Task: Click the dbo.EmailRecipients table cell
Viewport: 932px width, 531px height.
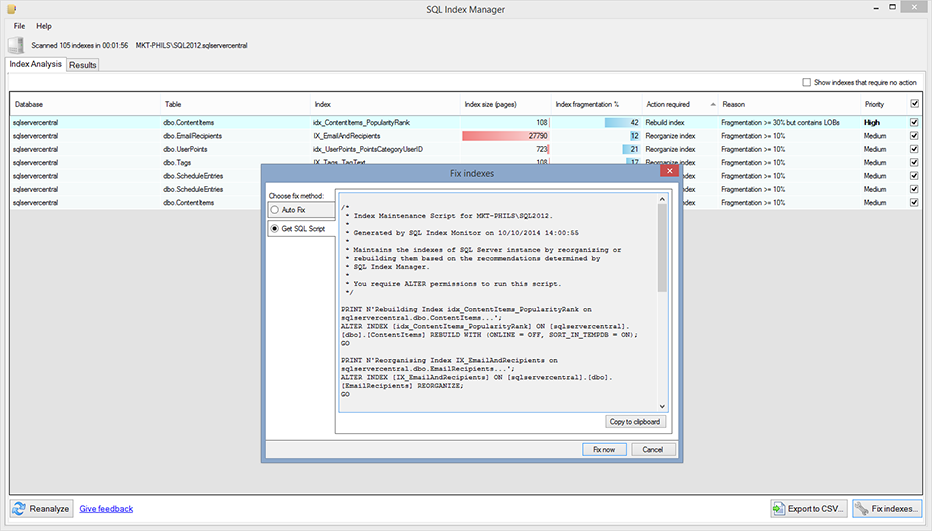Action: [235, 136]
